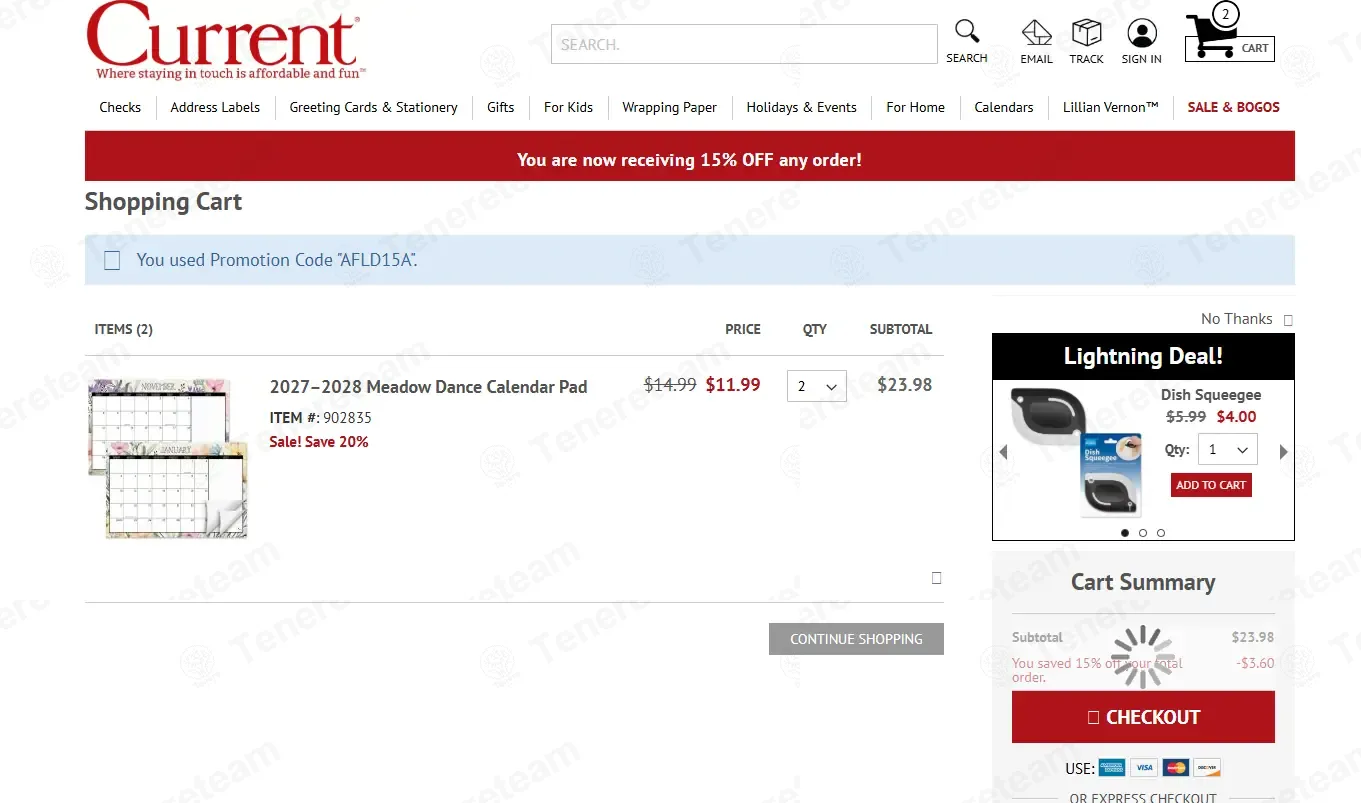Open the Lillian Vernon menu
1361x803 pixels.
point(1110,107)
